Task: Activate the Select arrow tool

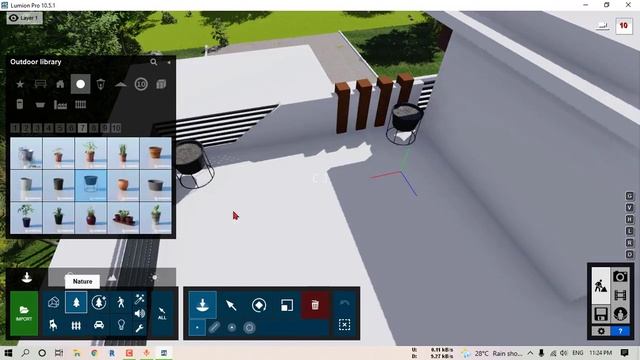Action: click(x=231, y=305)
